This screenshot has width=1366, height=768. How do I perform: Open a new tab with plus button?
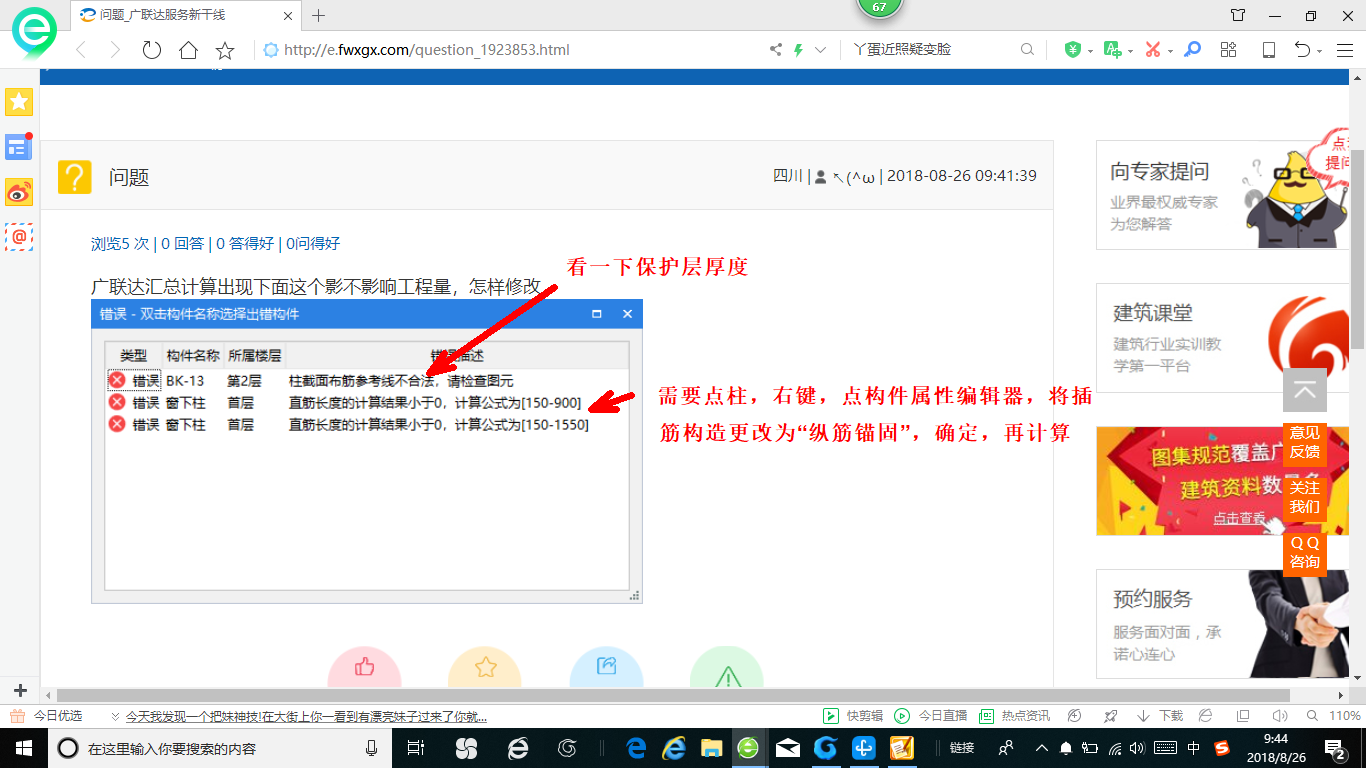pos(319,15)
